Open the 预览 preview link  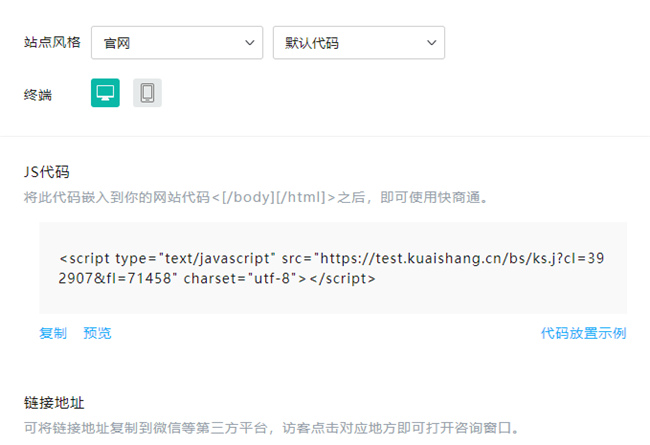[x=97, y=333]
